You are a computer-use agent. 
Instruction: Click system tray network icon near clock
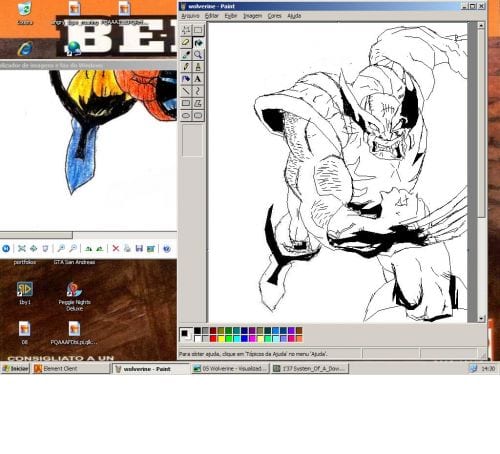click(x=473, y=368)
